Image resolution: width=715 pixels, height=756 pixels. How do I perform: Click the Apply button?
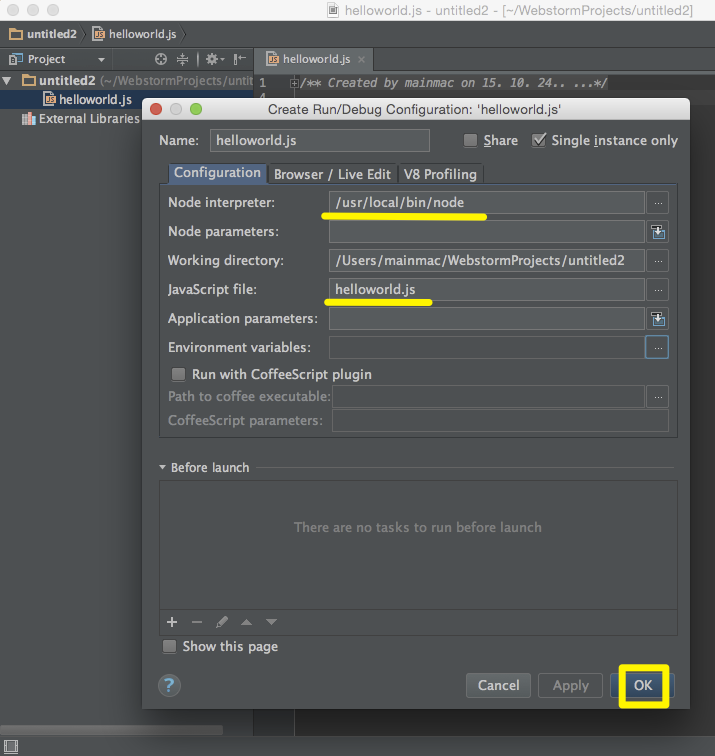tap(570, 685)
